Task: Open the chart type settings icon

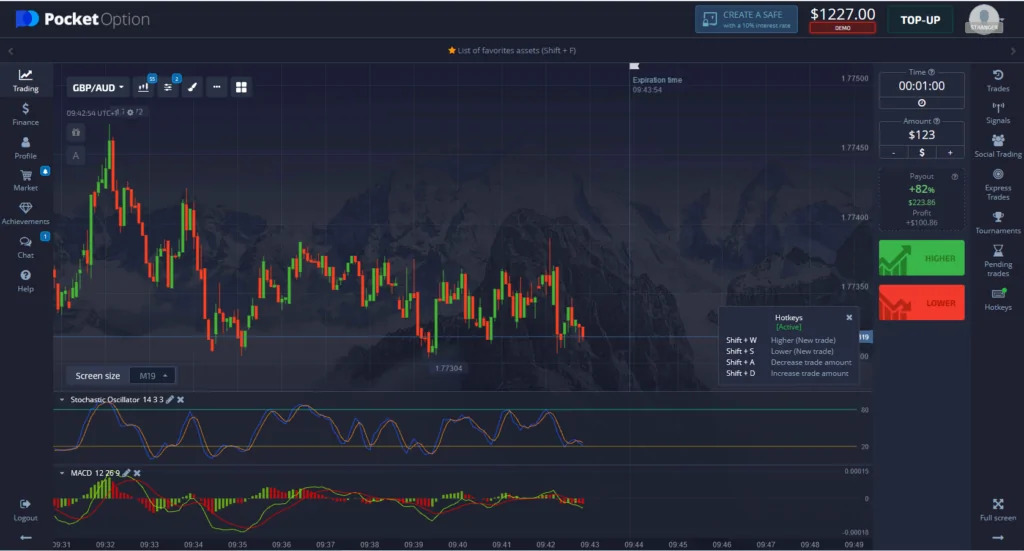Action: 143,88
